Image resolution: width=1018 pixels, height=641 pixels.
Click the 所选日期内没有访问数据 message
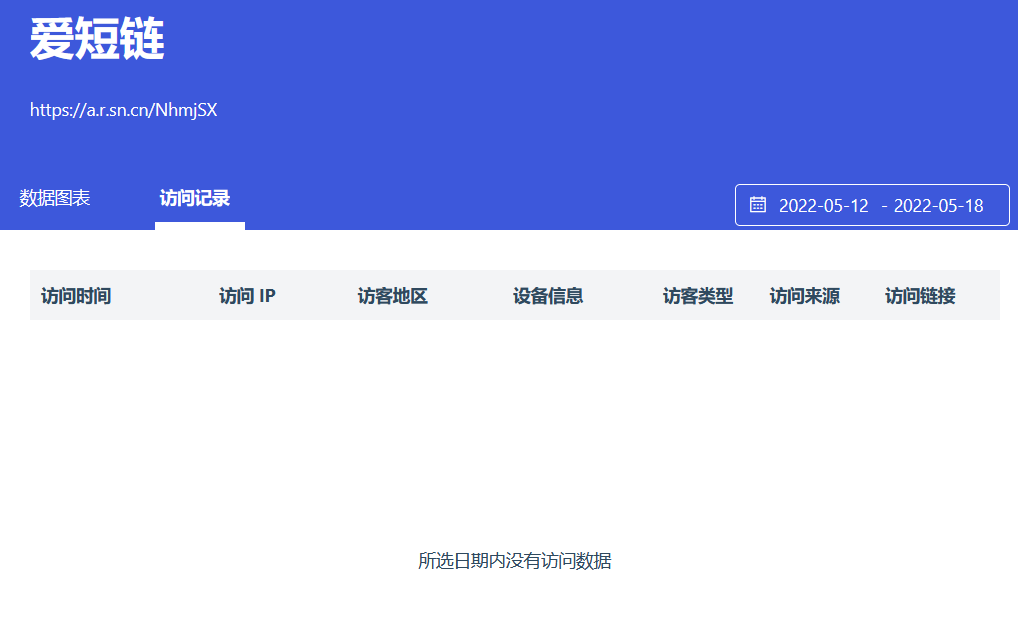tap(515, 560)
